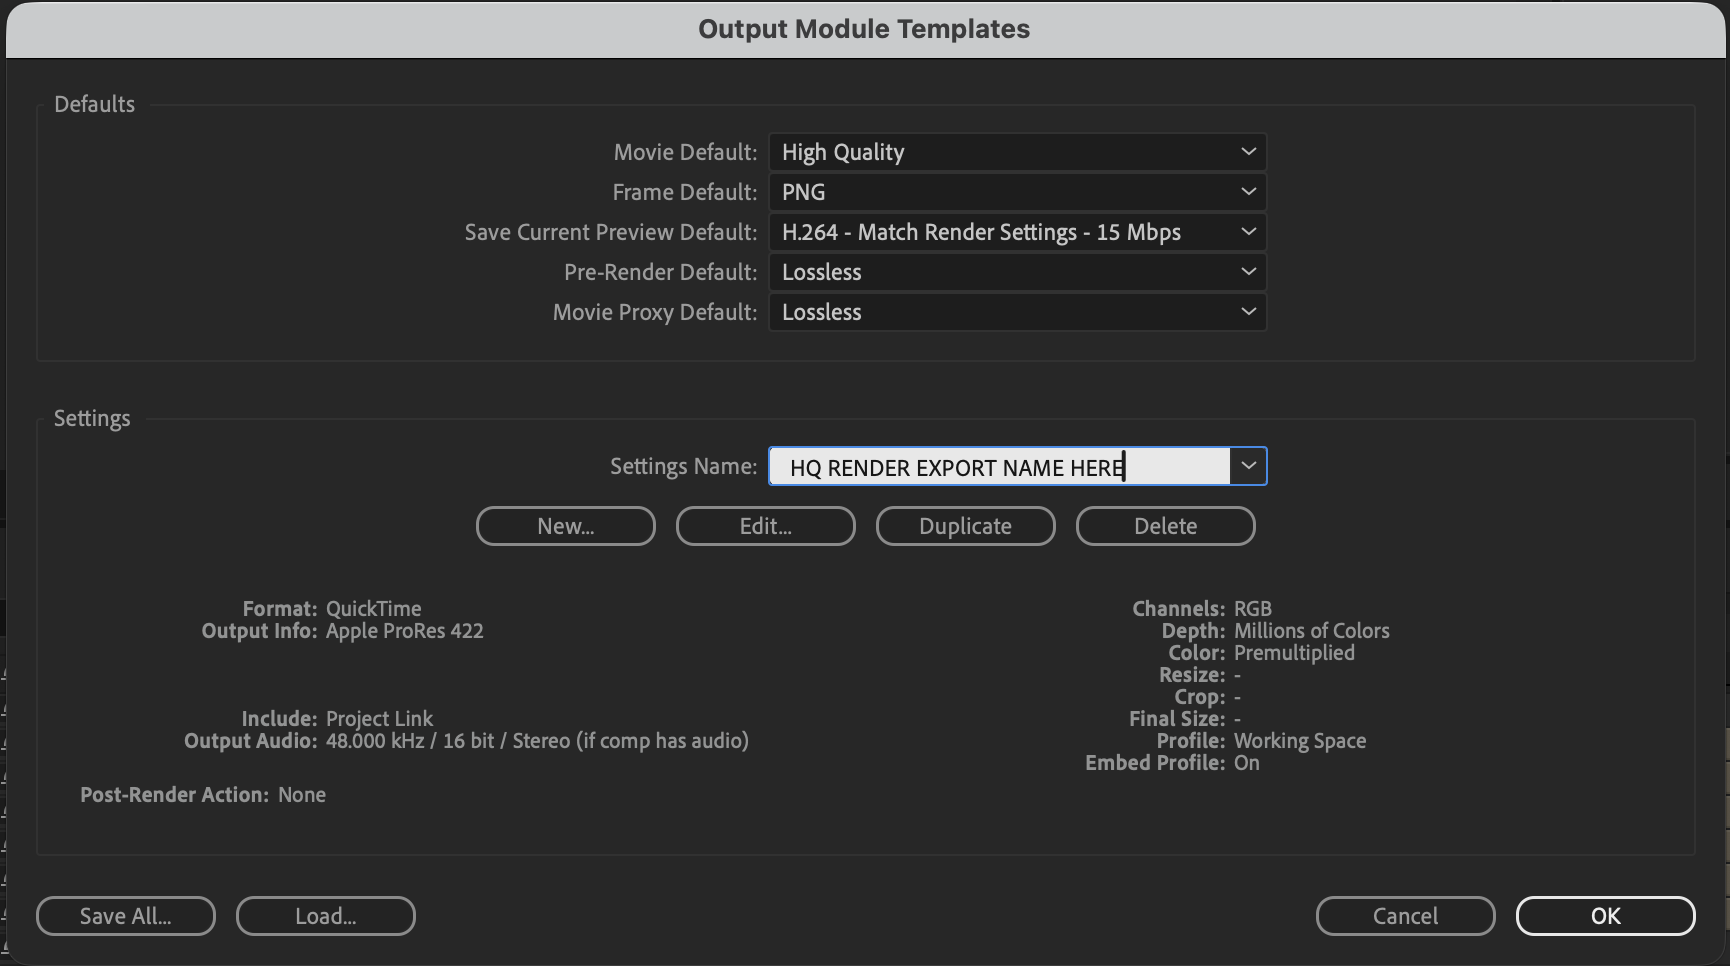Duplicate the selected template
This screenshot has width=1730, height=966.
pos(965,525)
